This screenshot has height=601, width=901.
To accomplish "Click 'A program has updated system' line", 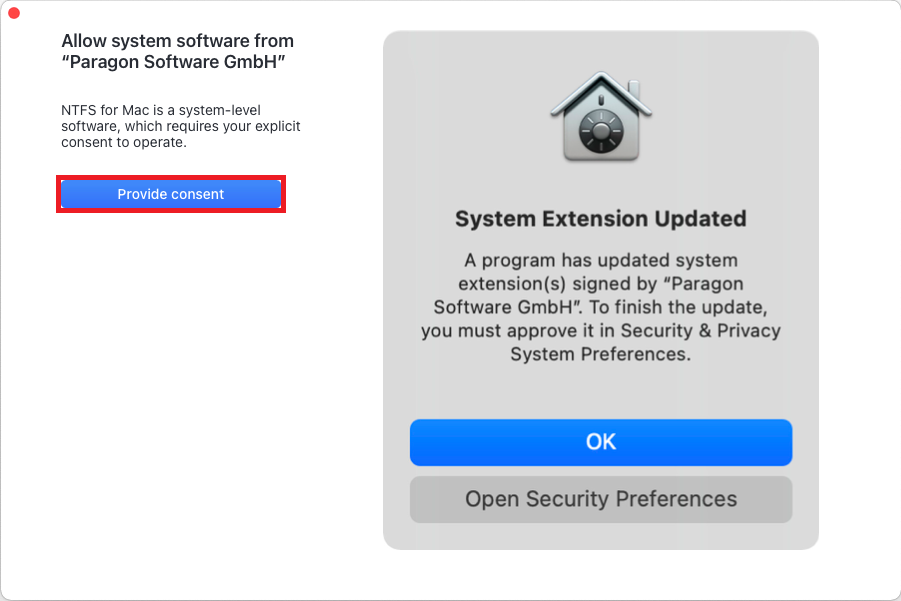I will tap(600, 260).
